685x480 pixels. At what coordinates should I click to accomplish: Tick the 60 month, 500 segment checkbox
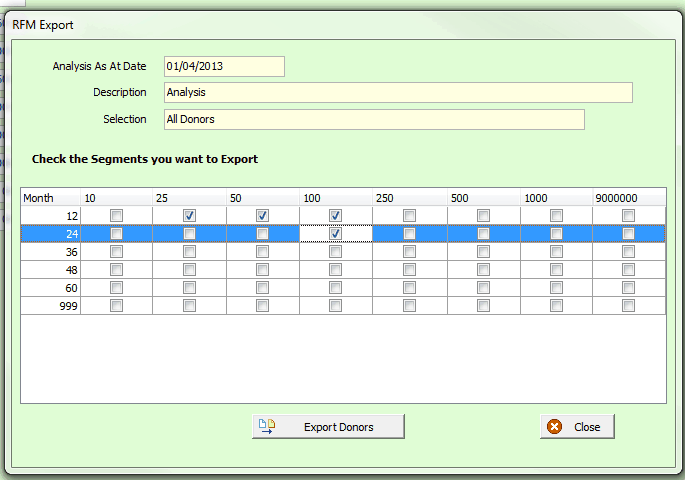483,288
